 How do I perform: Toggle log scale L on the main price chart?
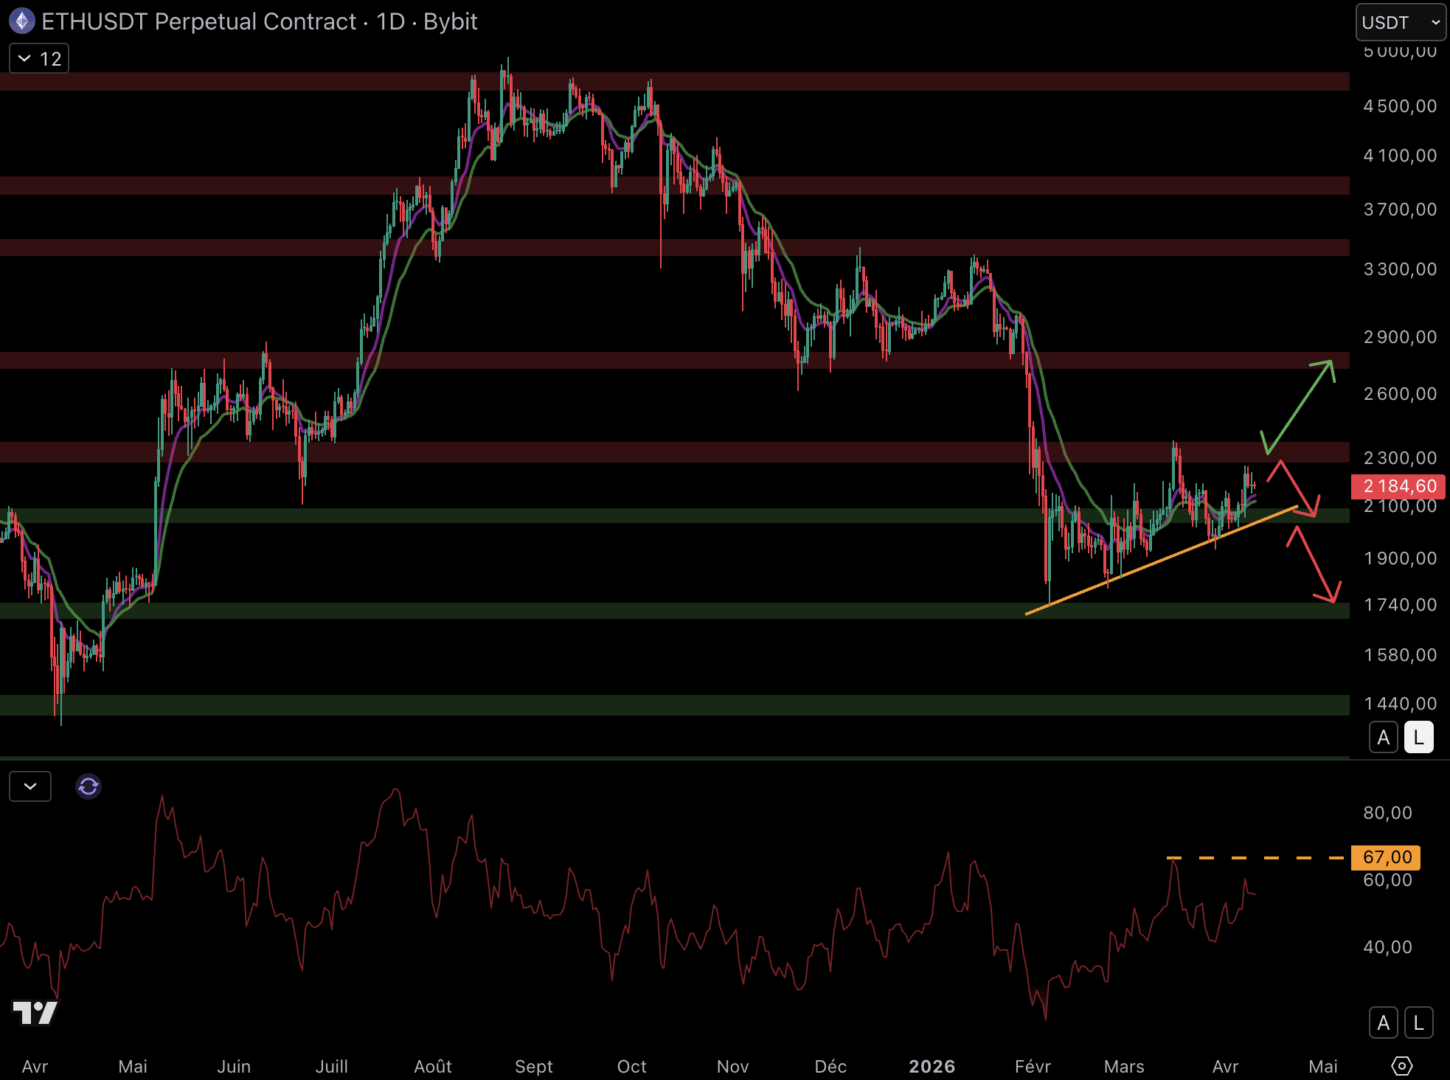[1418, 738]
